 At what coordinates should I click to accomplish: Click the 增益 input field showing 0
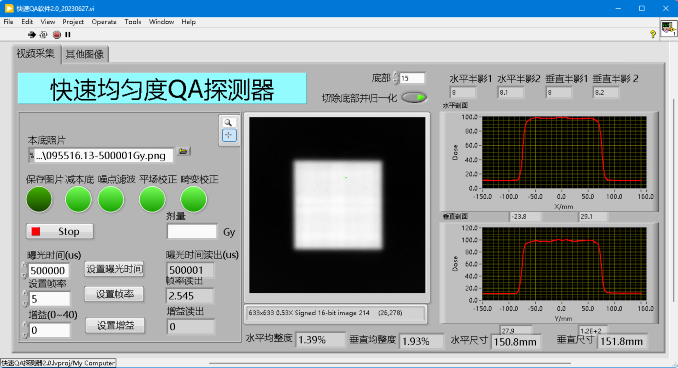(49, 330)
